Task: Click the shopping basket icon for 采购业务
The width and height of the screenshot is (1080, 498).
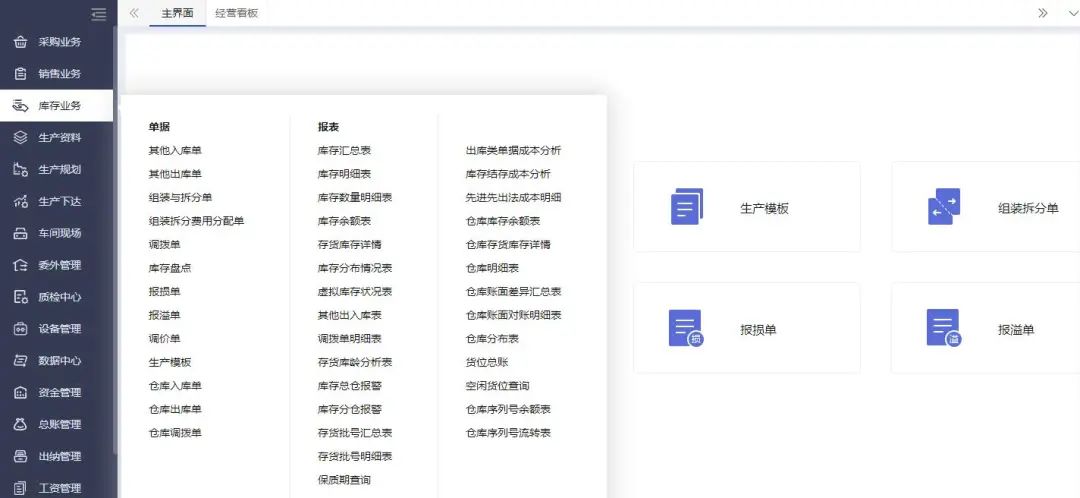Action: point(20,42)
